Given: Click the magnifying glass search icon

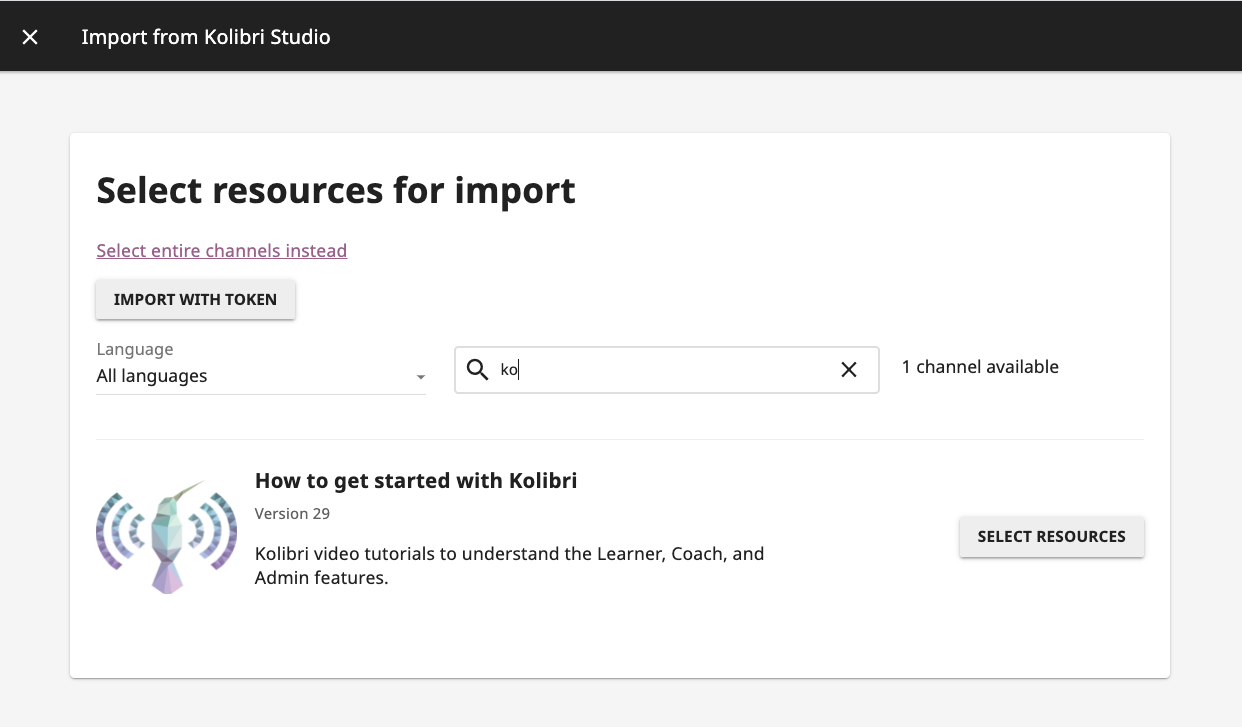Looking at the screenshot, I should 478,370.
